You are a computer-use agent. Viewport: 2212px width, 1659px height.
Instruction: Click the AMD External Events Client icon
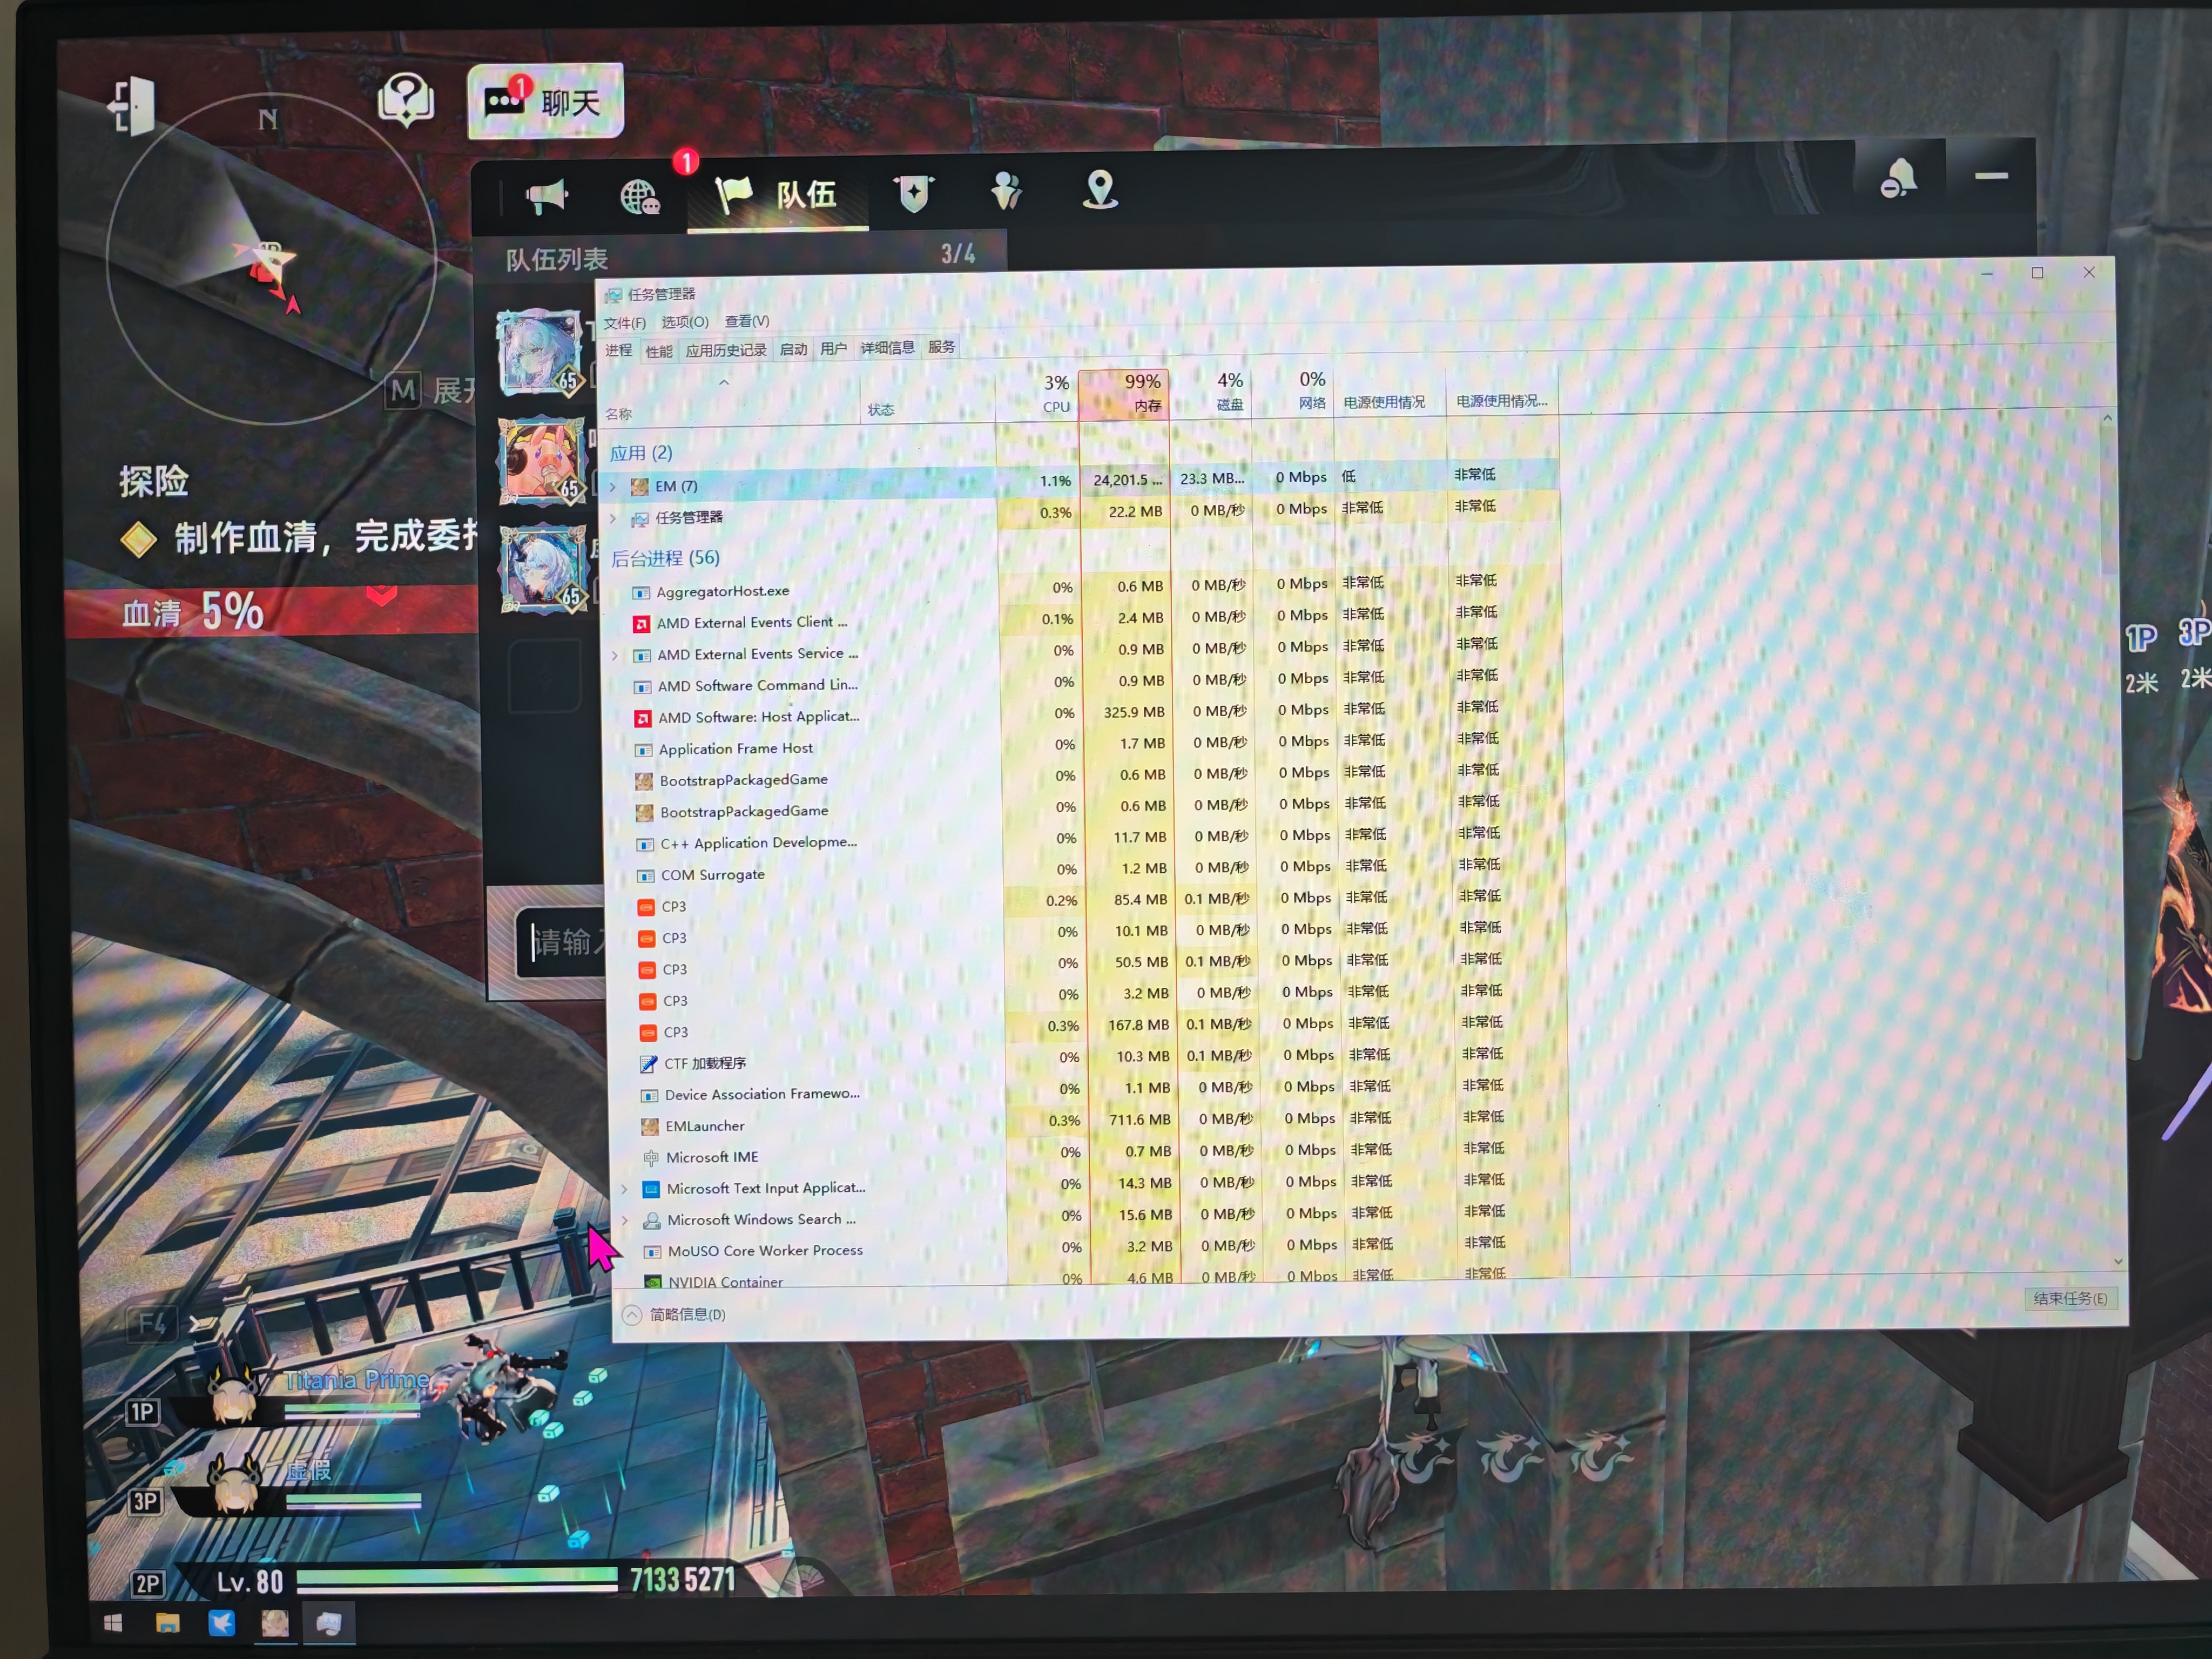[x=641, y=624]
